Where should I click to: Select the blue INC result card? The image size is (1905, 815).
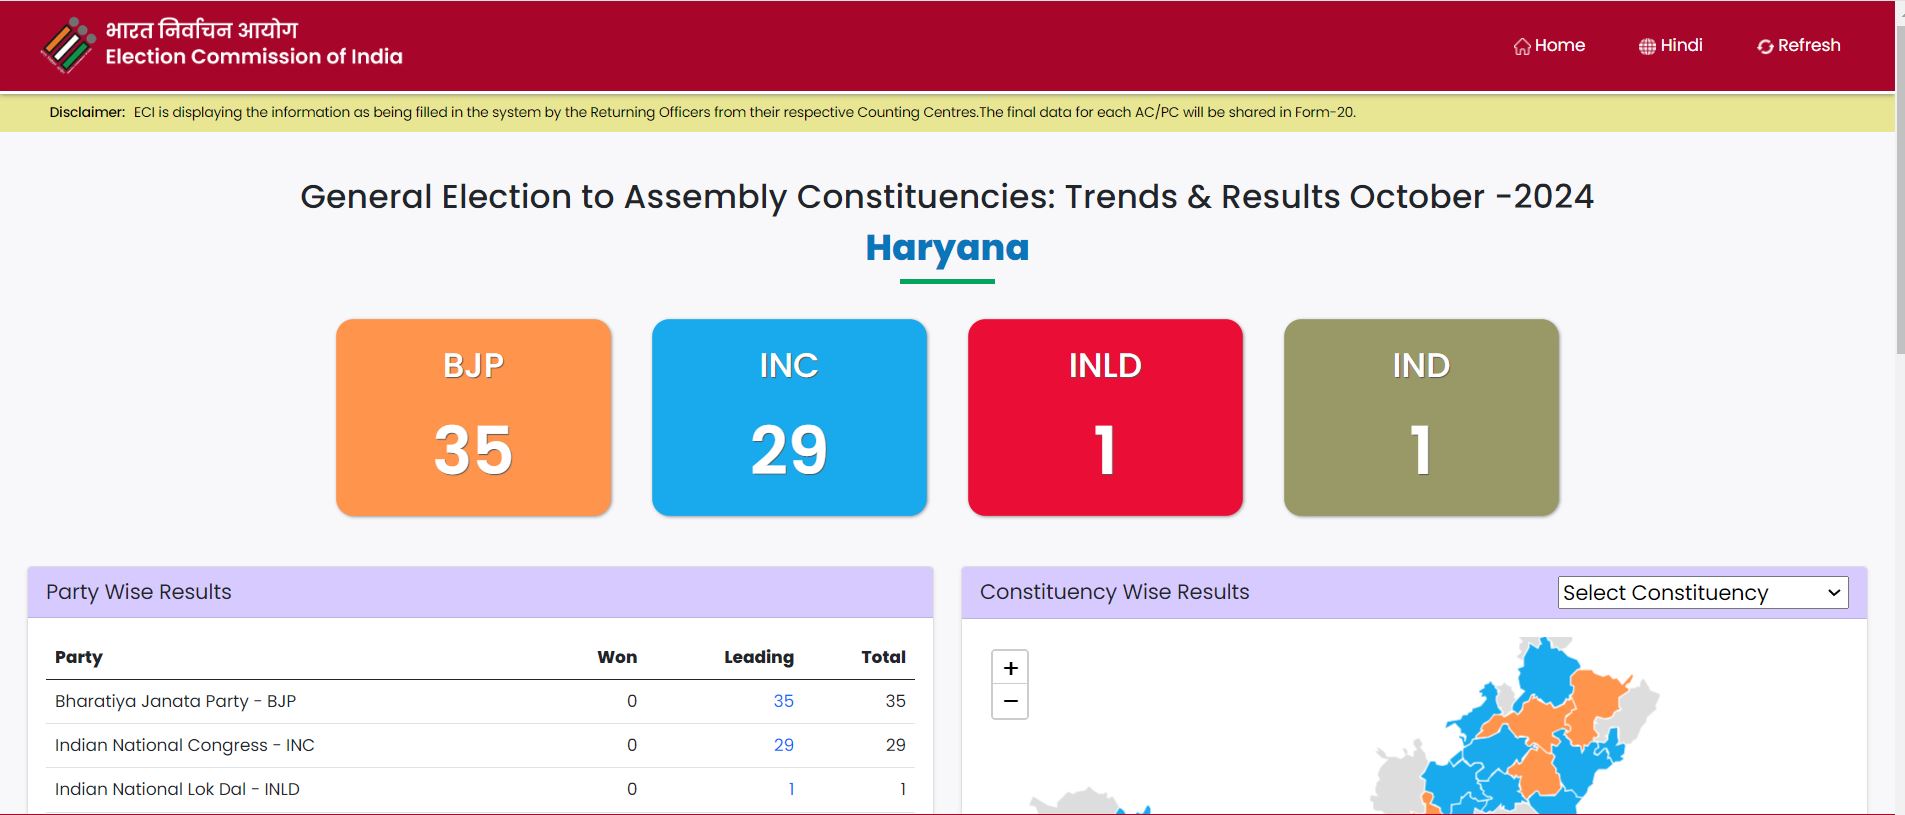tap(789, 417)
